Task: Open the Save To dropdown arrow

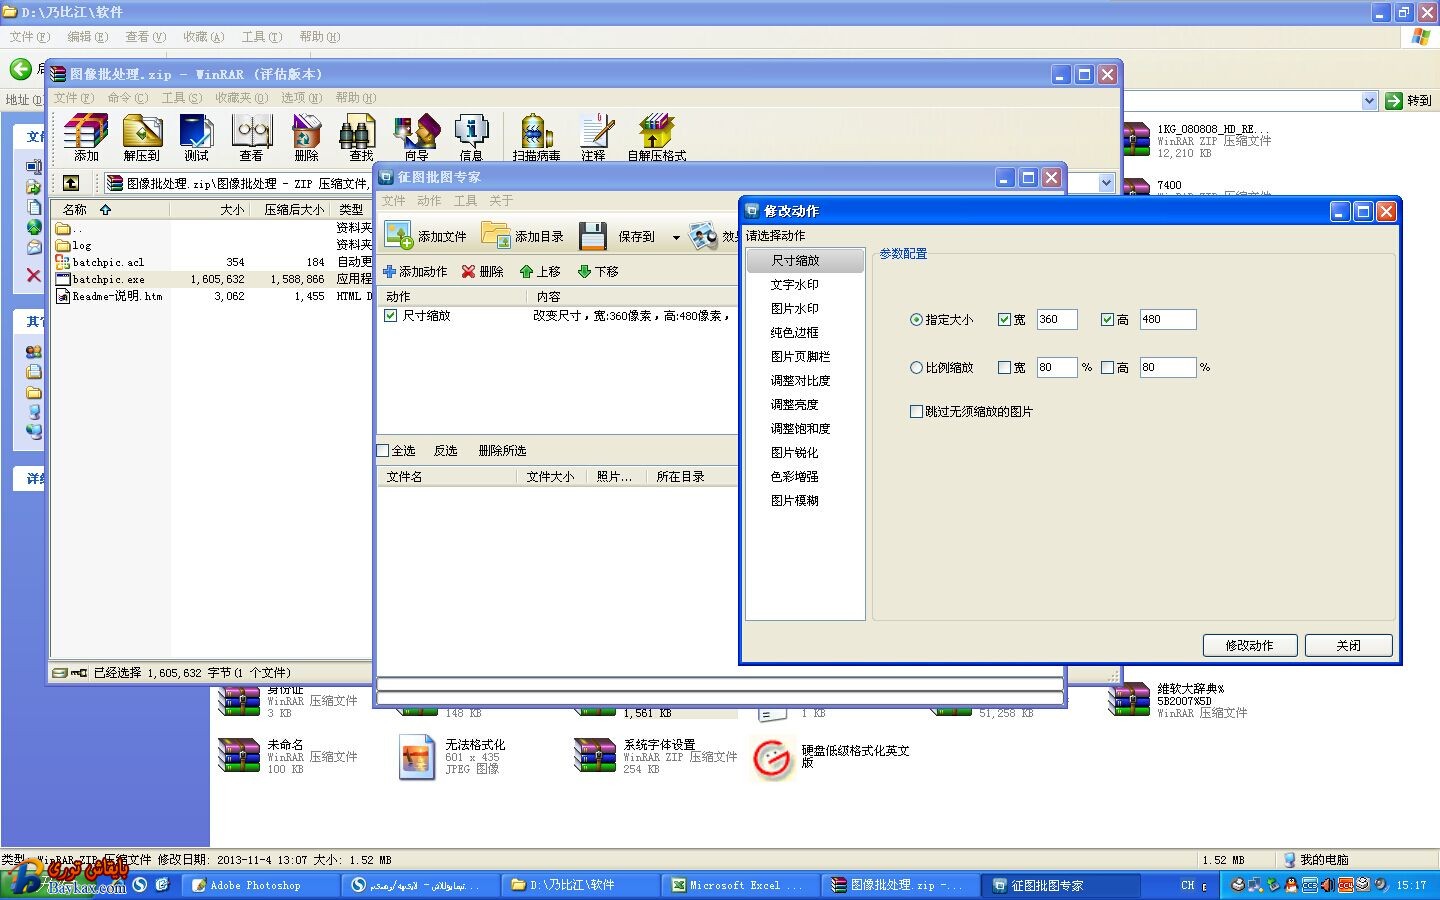Action: point(676,237)
